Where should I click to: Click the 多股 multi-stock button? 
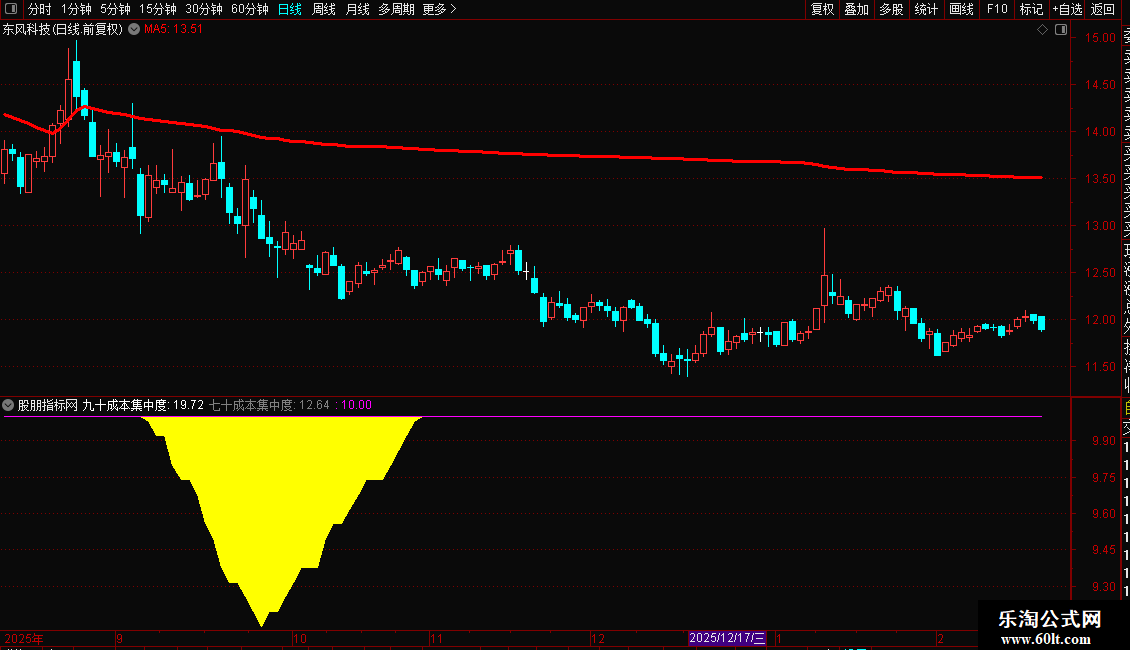coord(891,9)
